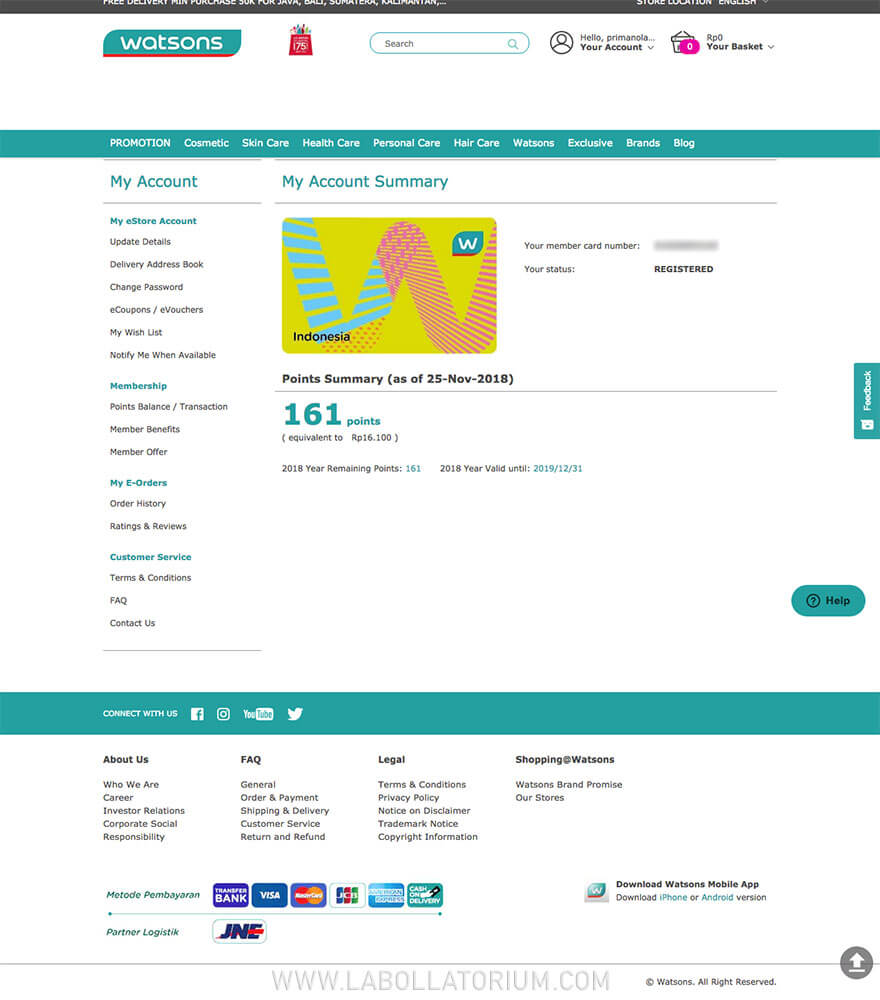Image resolution: width=880 pixels, height=1000 pixels.
Task: Select Change Password link
Action: [146, 287]
